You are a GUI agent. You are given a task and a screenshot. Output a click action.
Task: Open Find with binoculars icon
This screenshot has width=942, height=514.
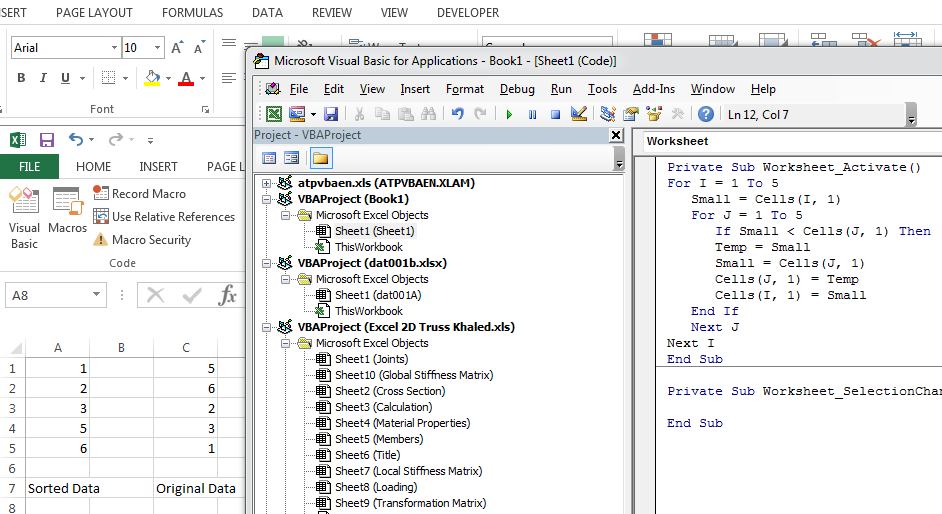tap(428, 113)
